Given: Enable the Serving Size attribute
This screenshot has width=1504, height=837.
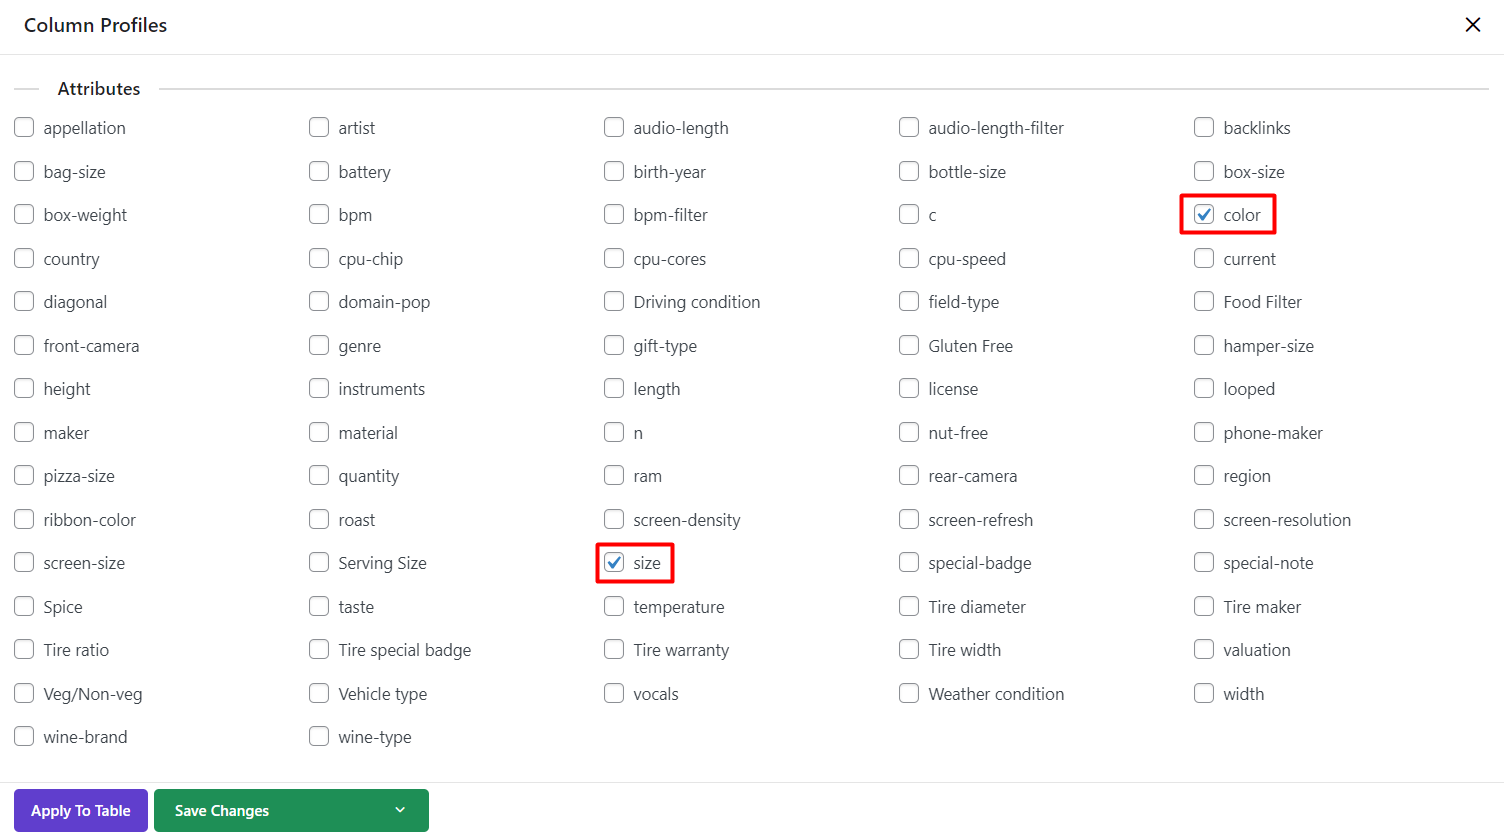Looking at the screenshot, I should [x=319, y=563].
